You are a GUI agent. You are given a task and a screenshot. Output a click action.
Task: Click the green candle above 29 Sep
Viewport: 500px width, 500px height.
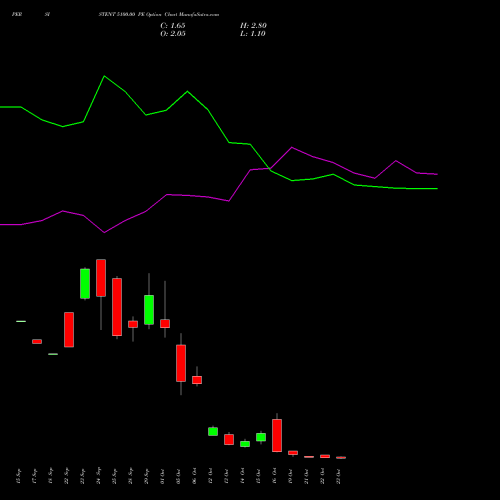149,310
